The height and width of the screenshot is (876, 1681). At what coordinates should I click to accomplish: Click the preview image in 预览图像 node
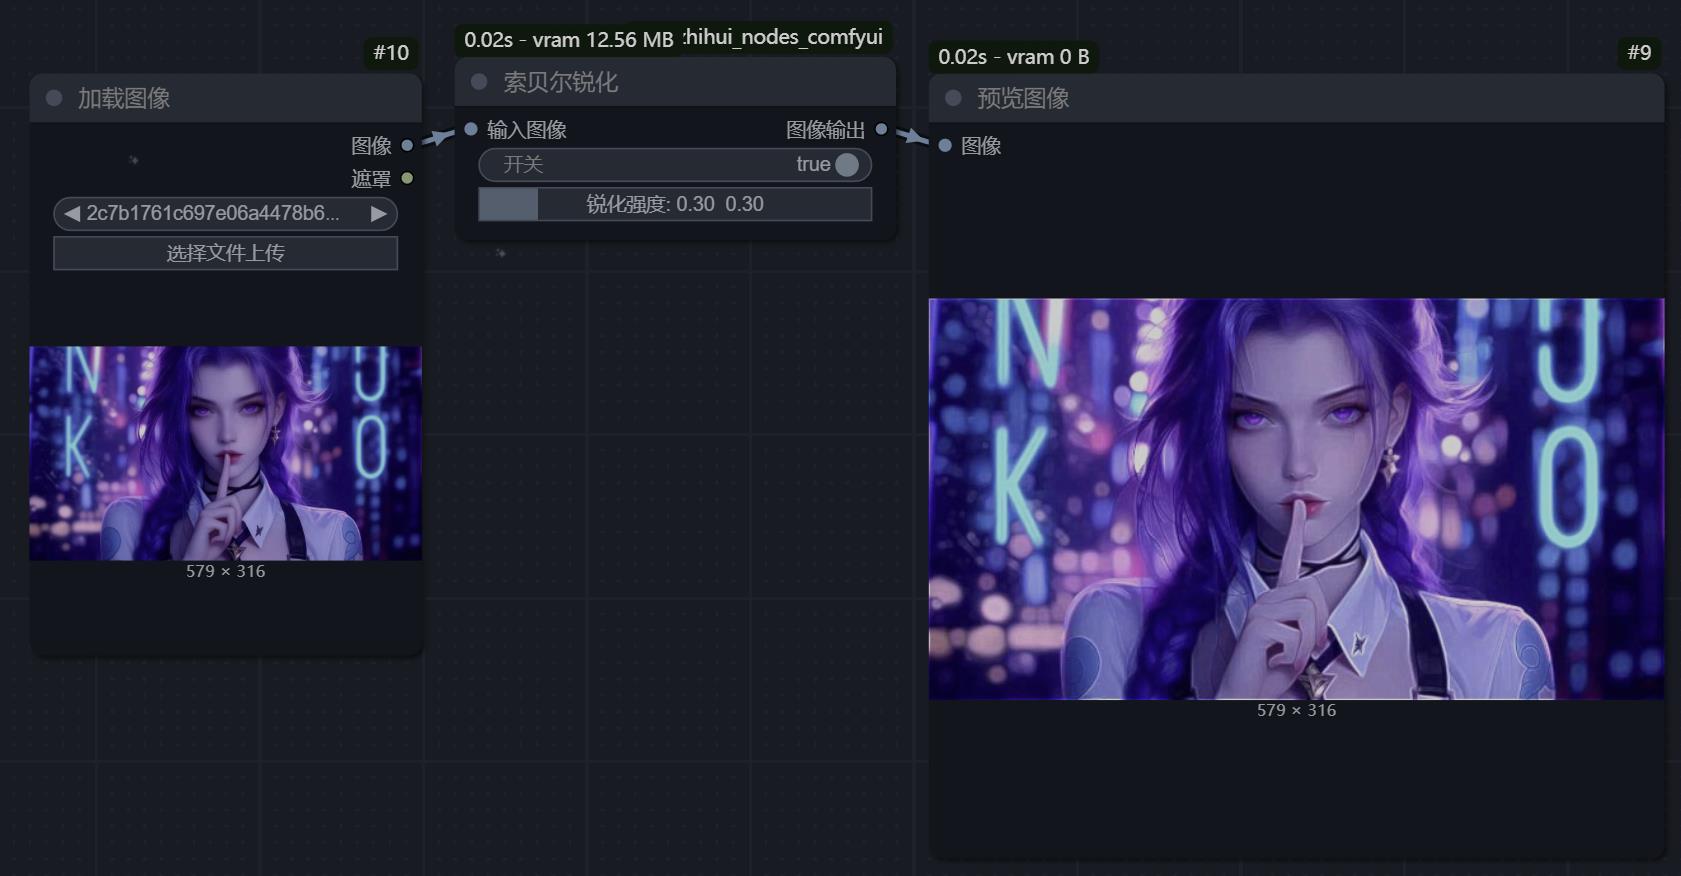1296,499
